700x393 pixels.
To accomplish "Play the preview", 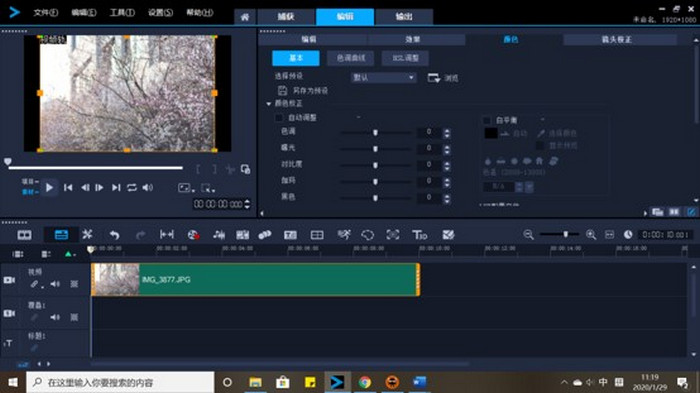I will pos(50,188).
